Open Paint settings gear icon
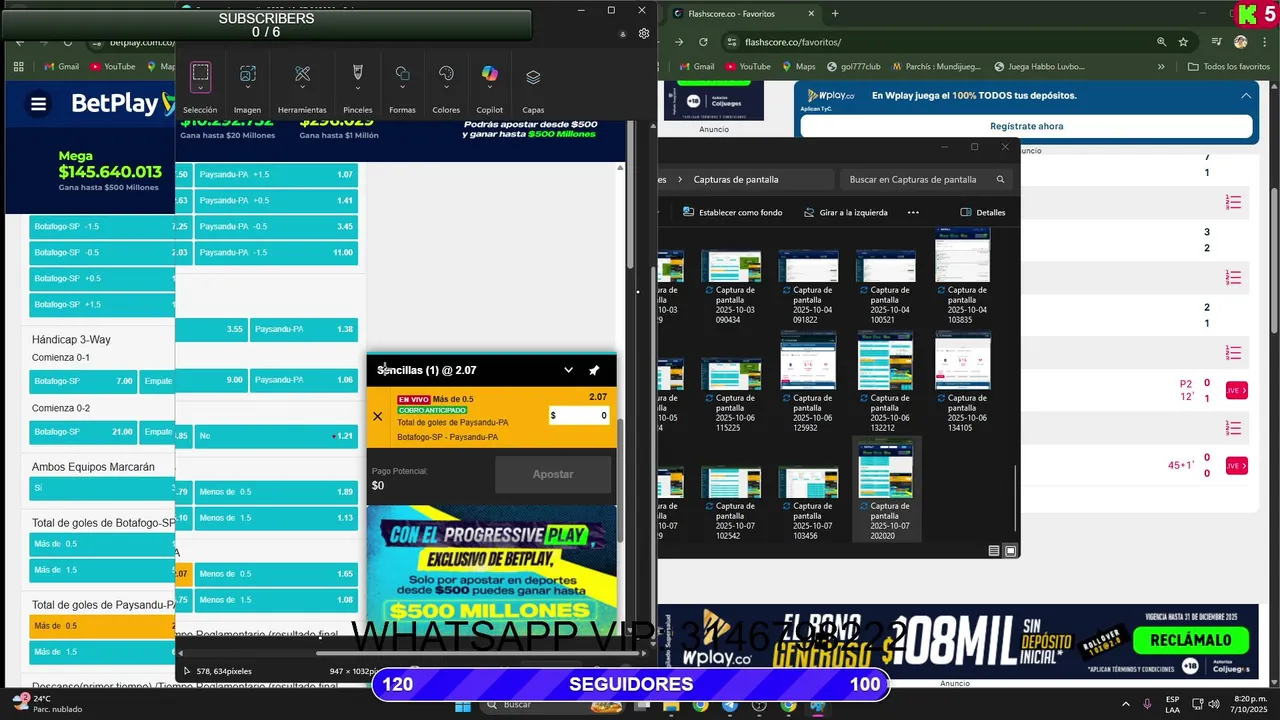 [x=644, y=33]
